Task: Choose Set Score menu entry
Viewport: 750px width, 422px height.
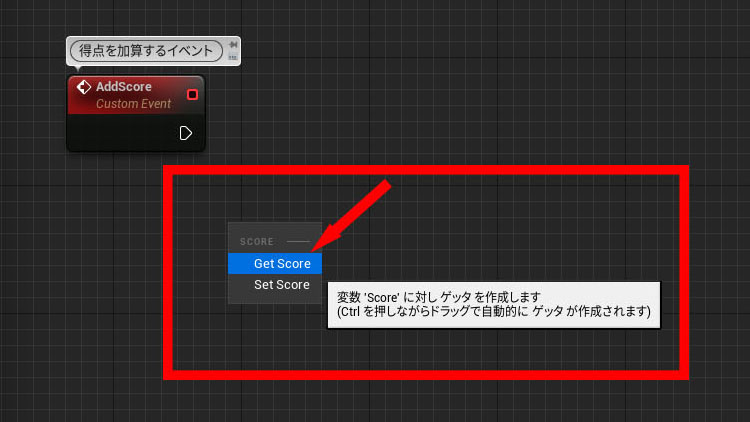Action: [x=275, y=285]
